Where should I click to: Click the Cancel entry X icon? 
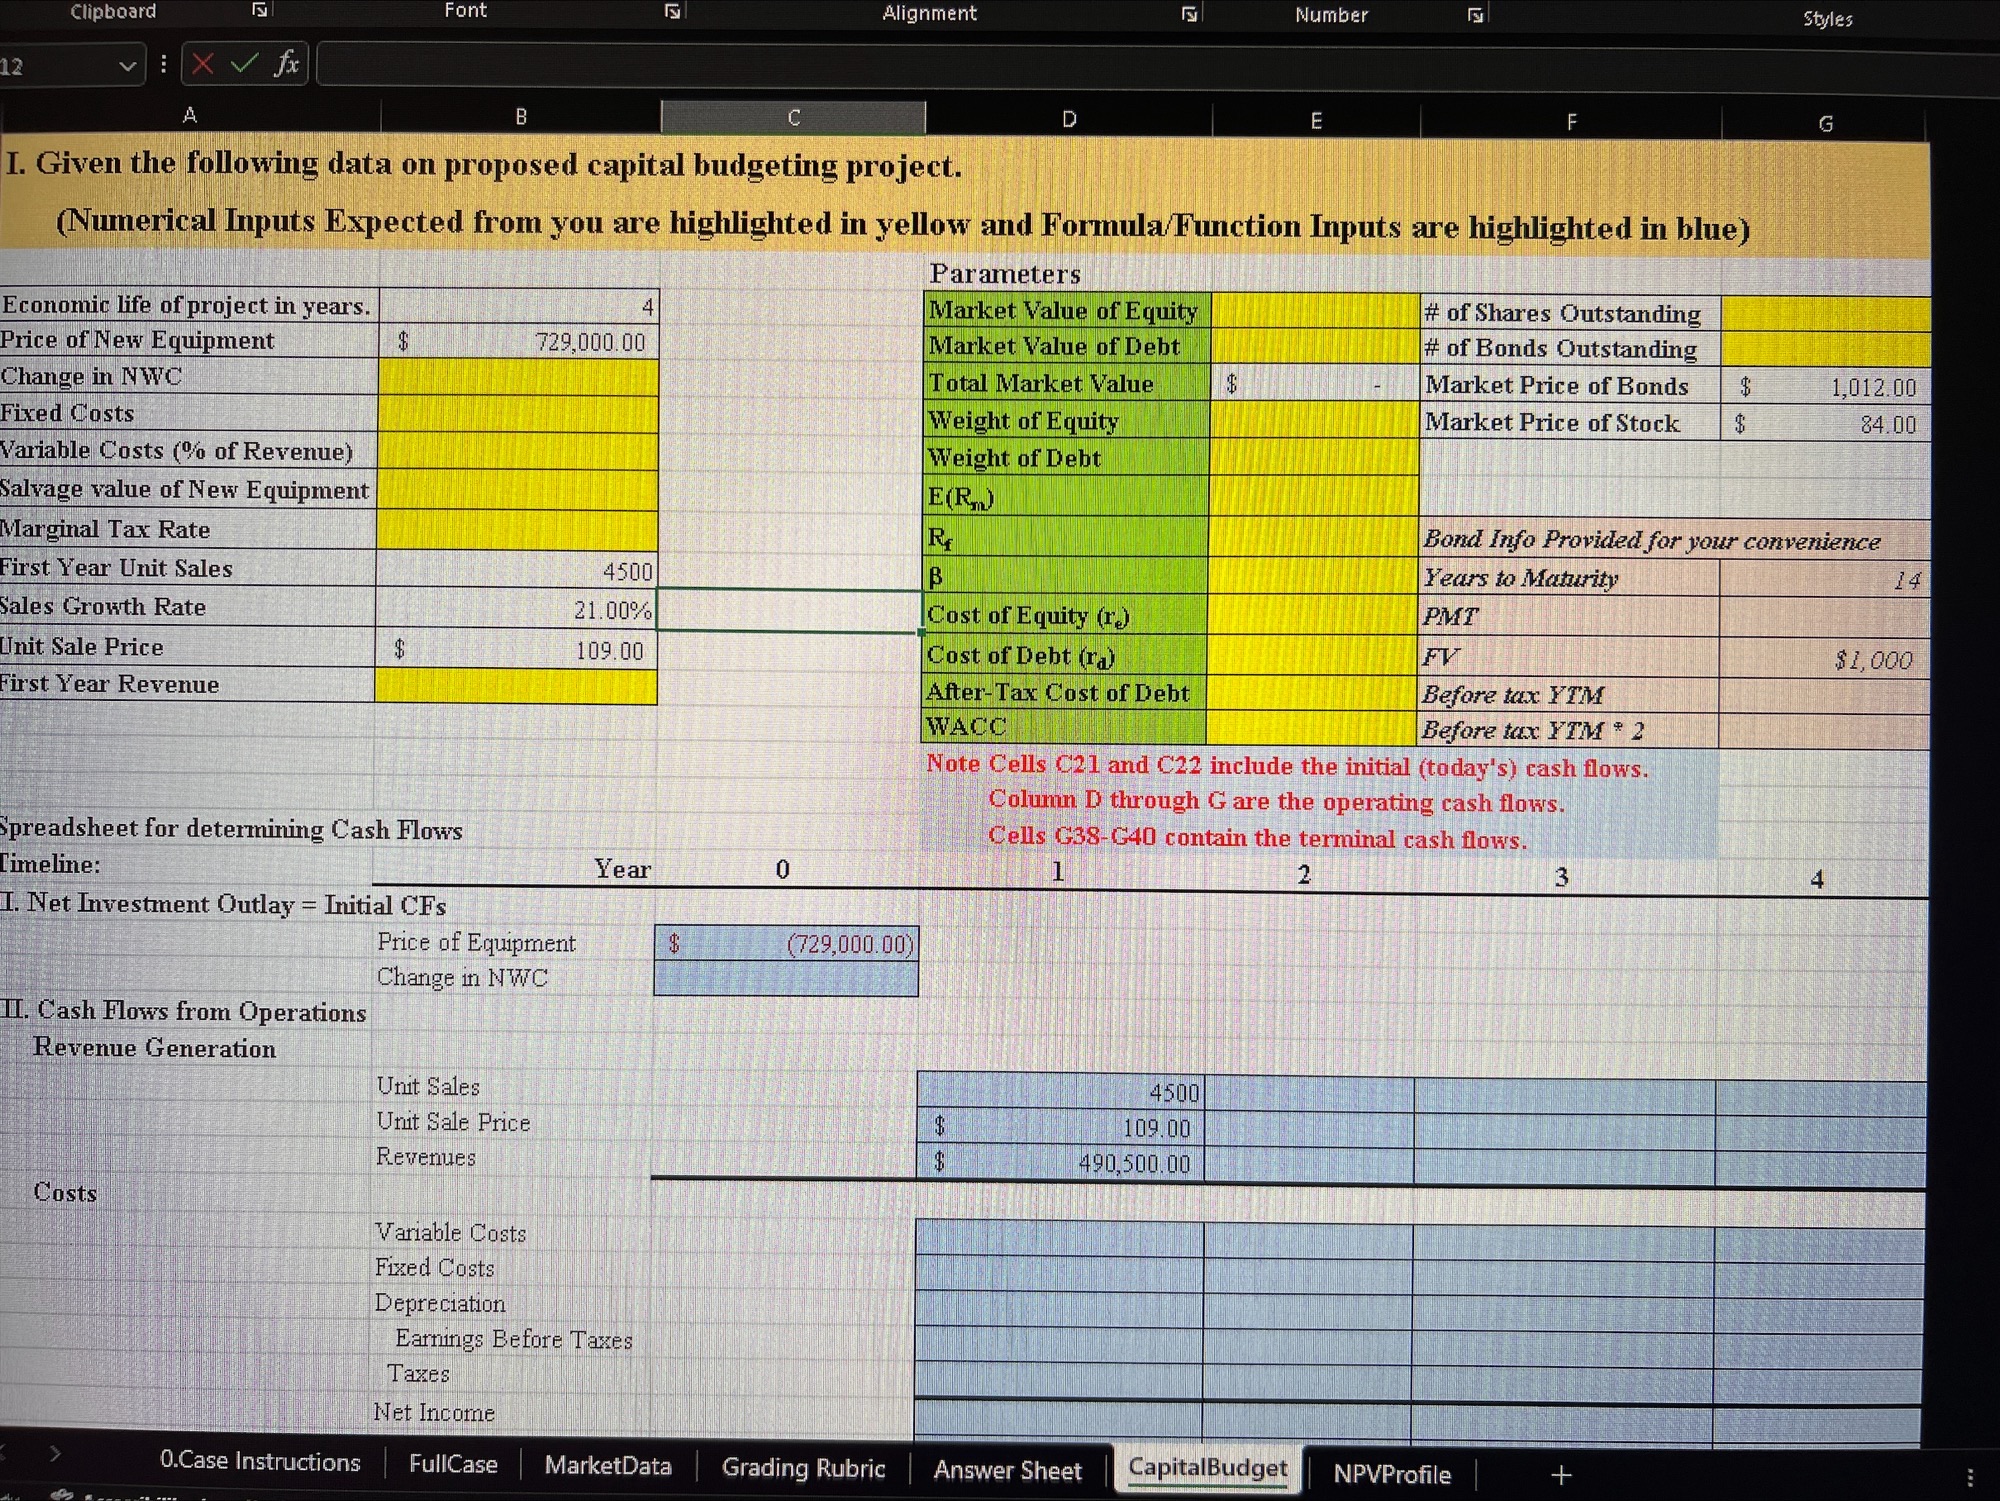[203, 65]
